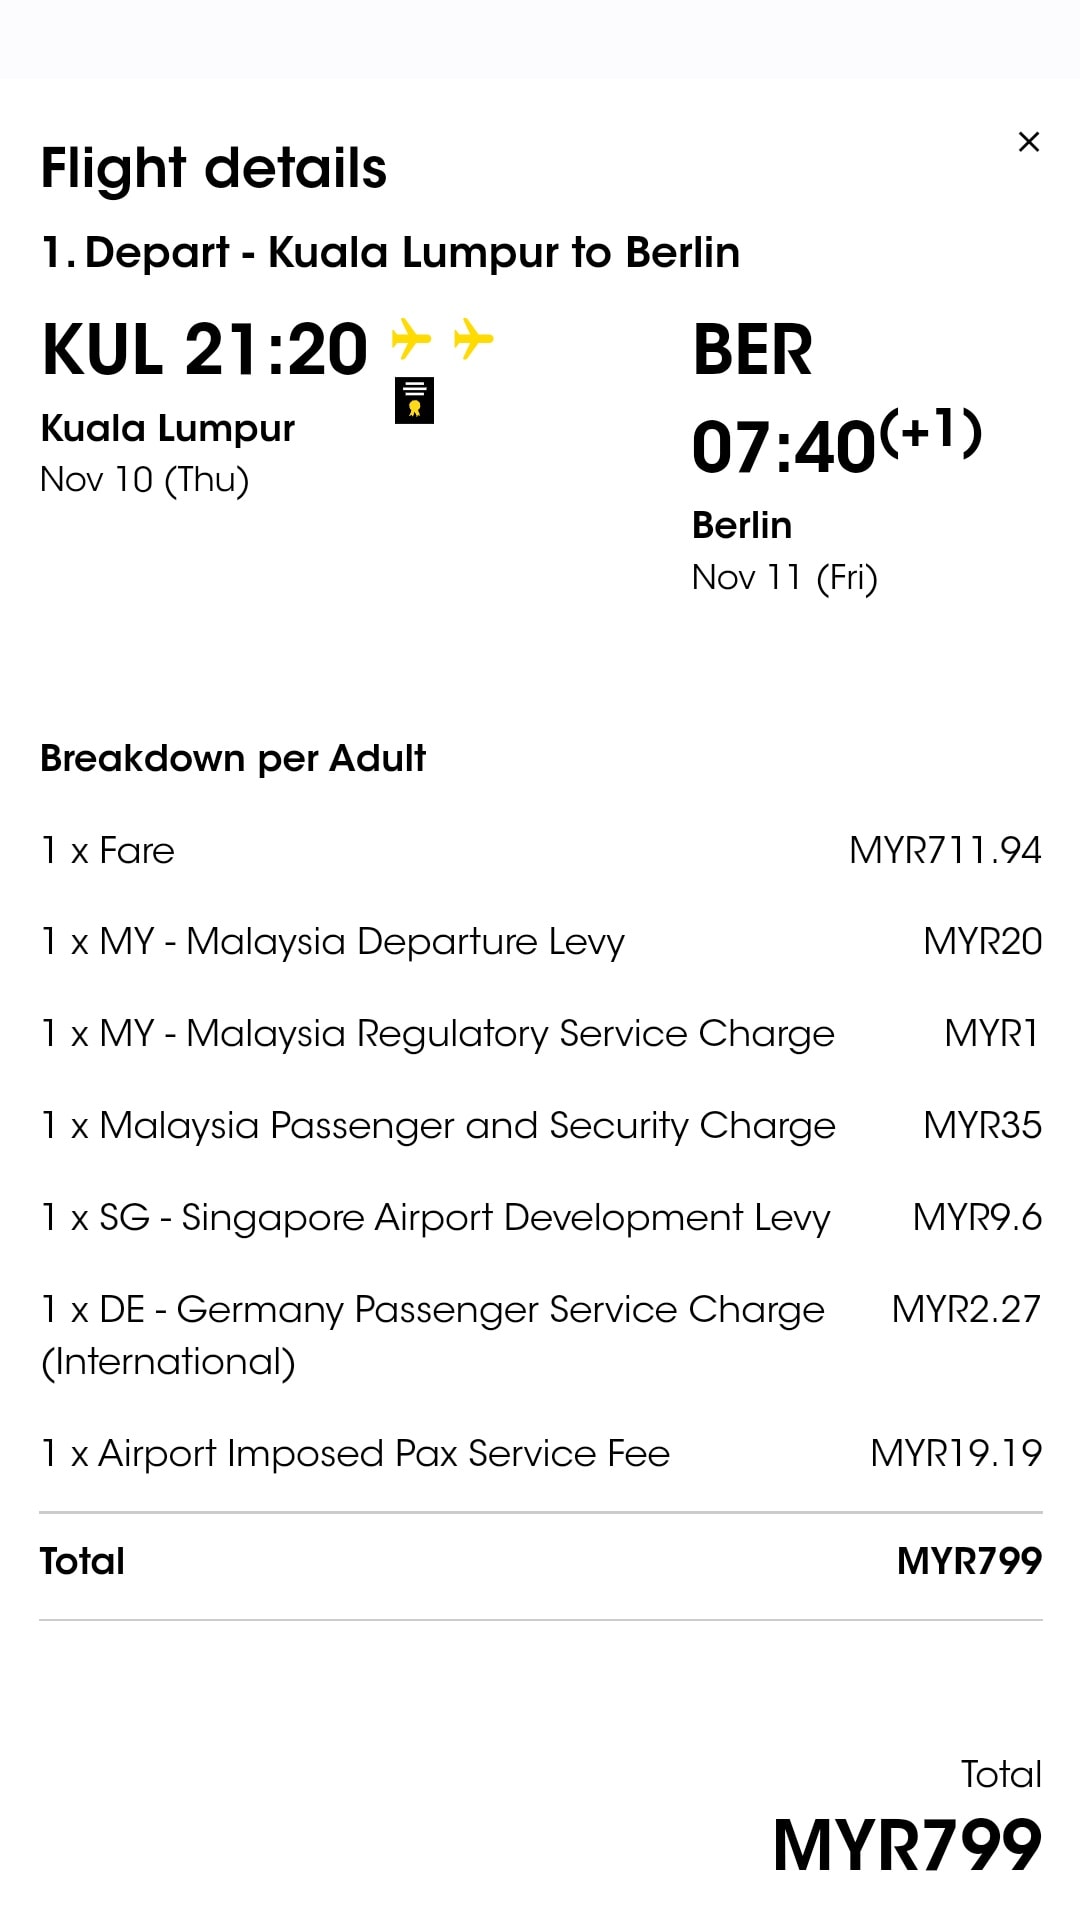Tap the BER arrival airport code
Viewport: 1080px width, 1919px height.
click(x=752, y=350)
